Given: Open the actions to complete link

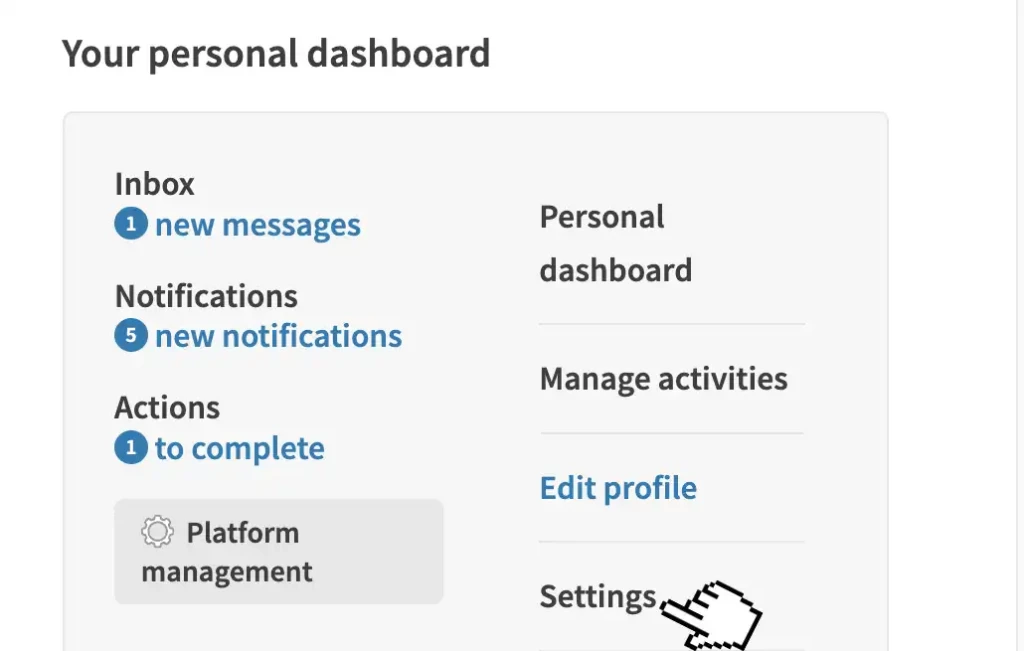Looking at the screenshot, I should pyautogui.click(x=239, y=449).
